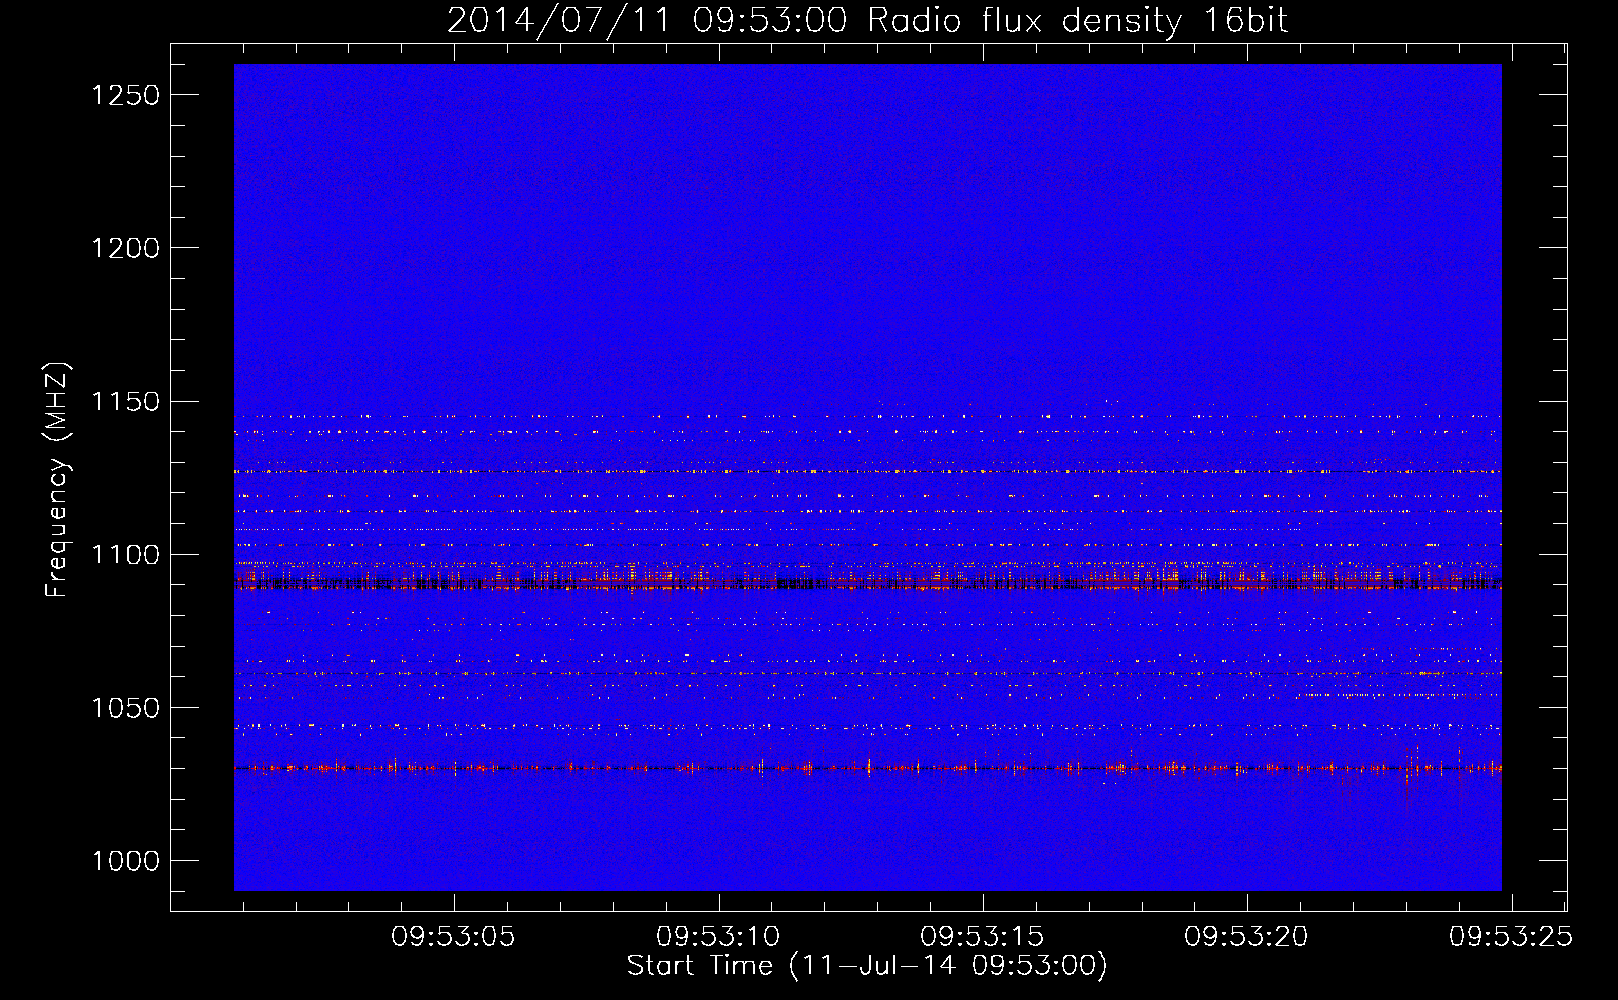
Task: Click the 09:53:20 time tick label
Action: point(1246,937)
